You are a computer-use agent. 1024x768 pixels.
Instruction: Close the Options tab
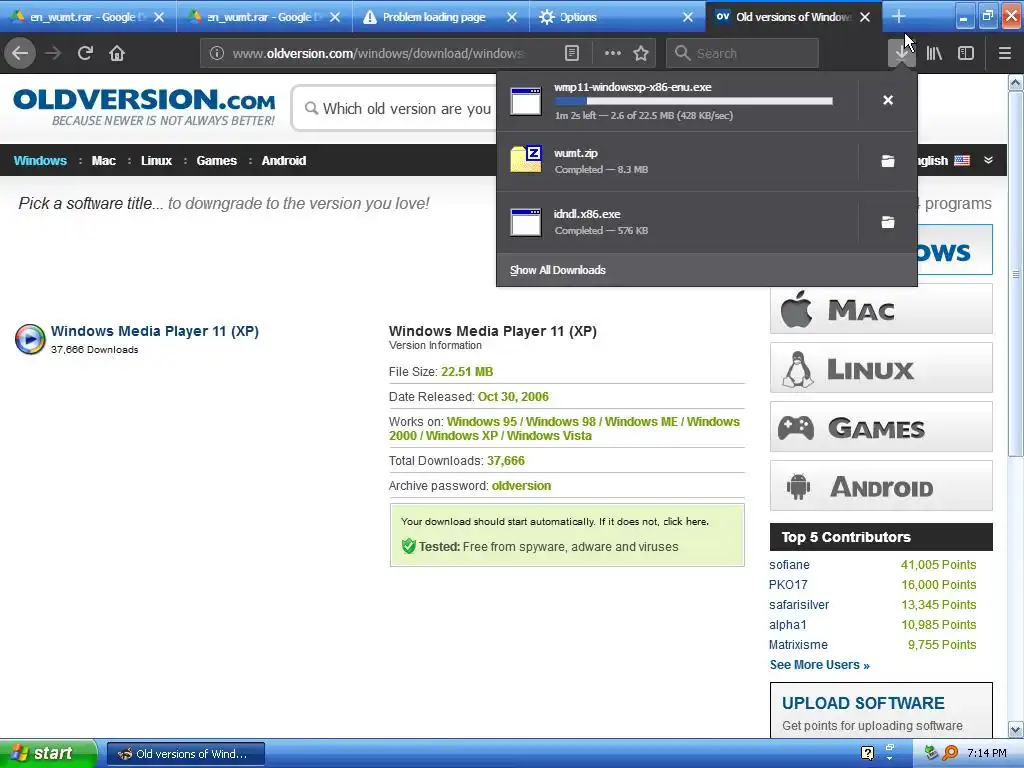click(x=688, y=17)
